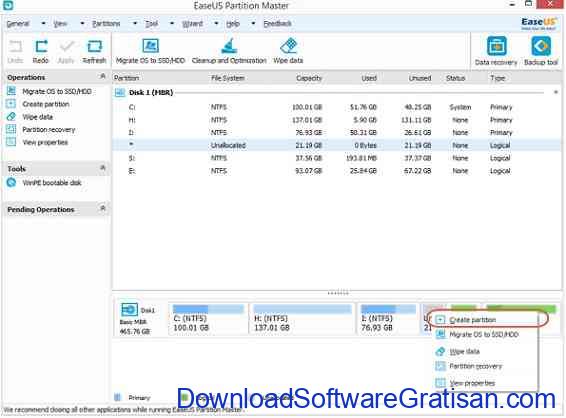Open the Backup tool icon
This screenshot has height=418, width=566.
[x=541, y=47]
